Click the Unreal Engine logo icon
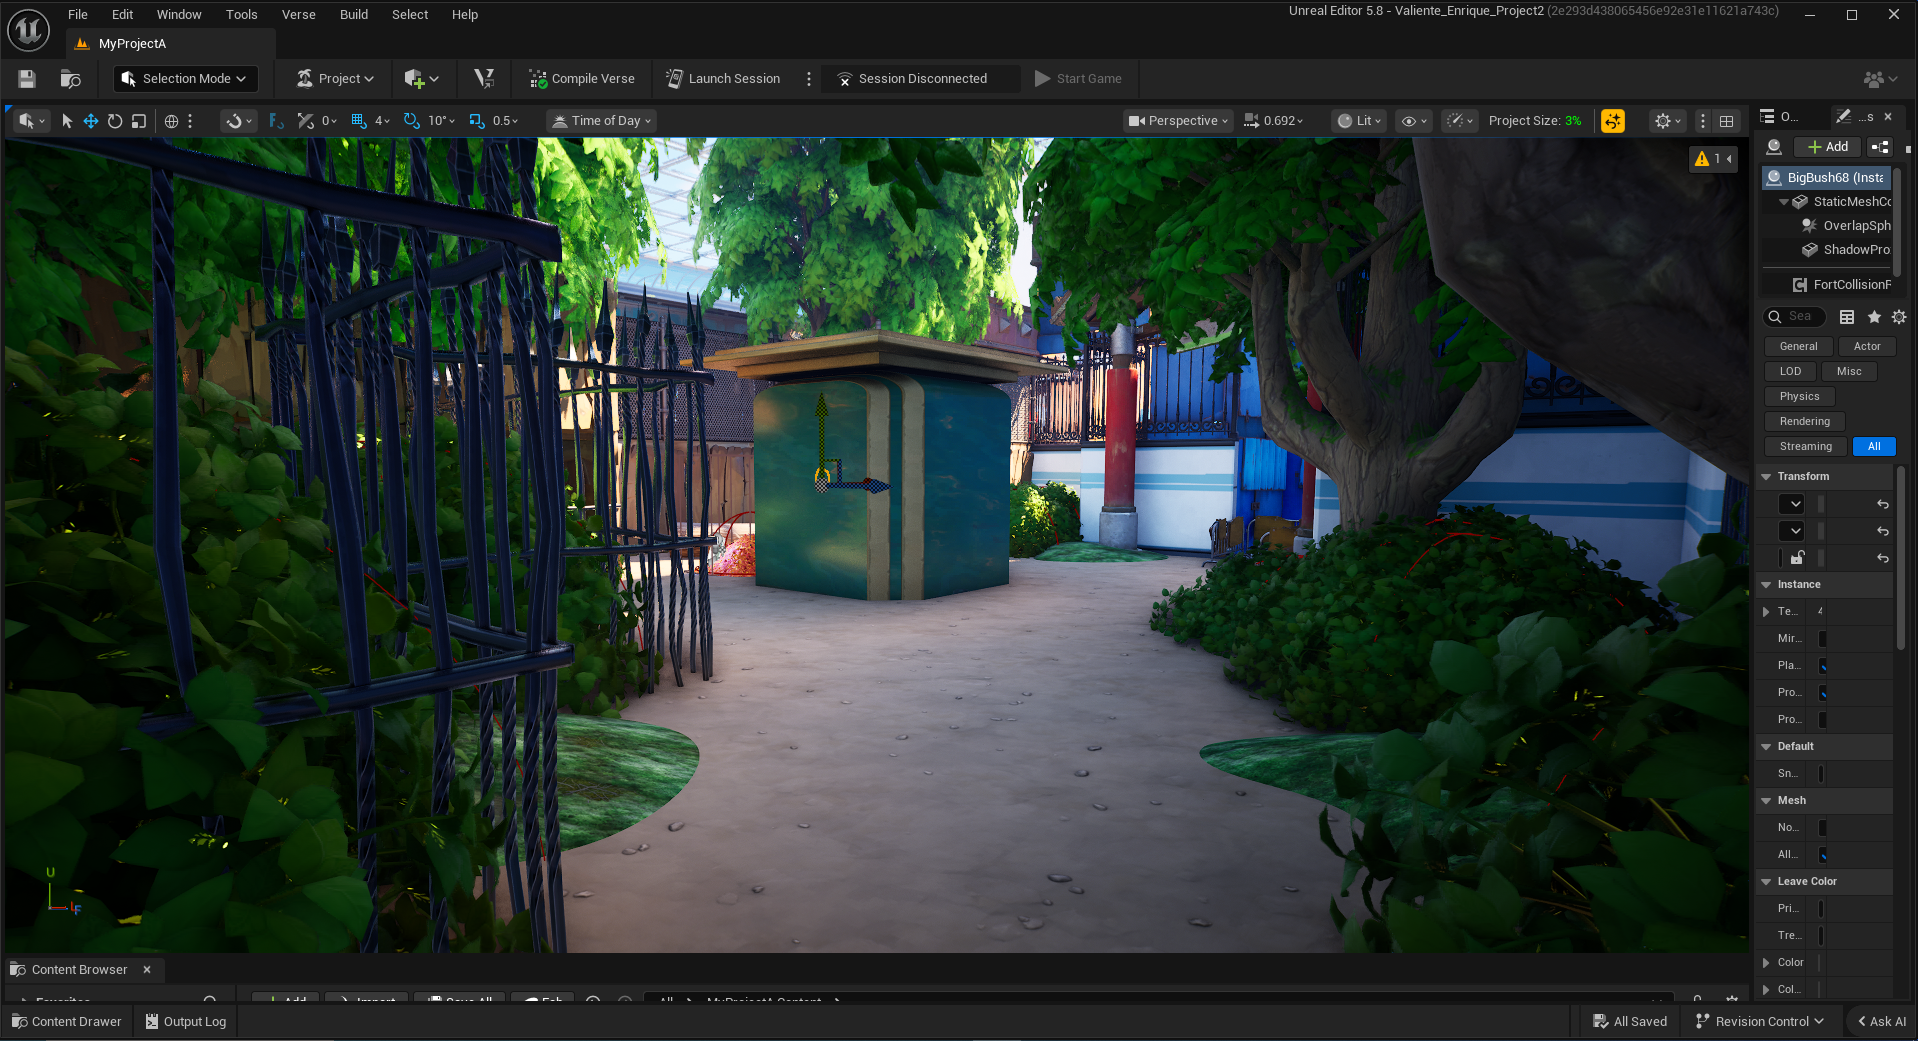Viewport: 1918px width, 1041px height. [x=28, y=30]
